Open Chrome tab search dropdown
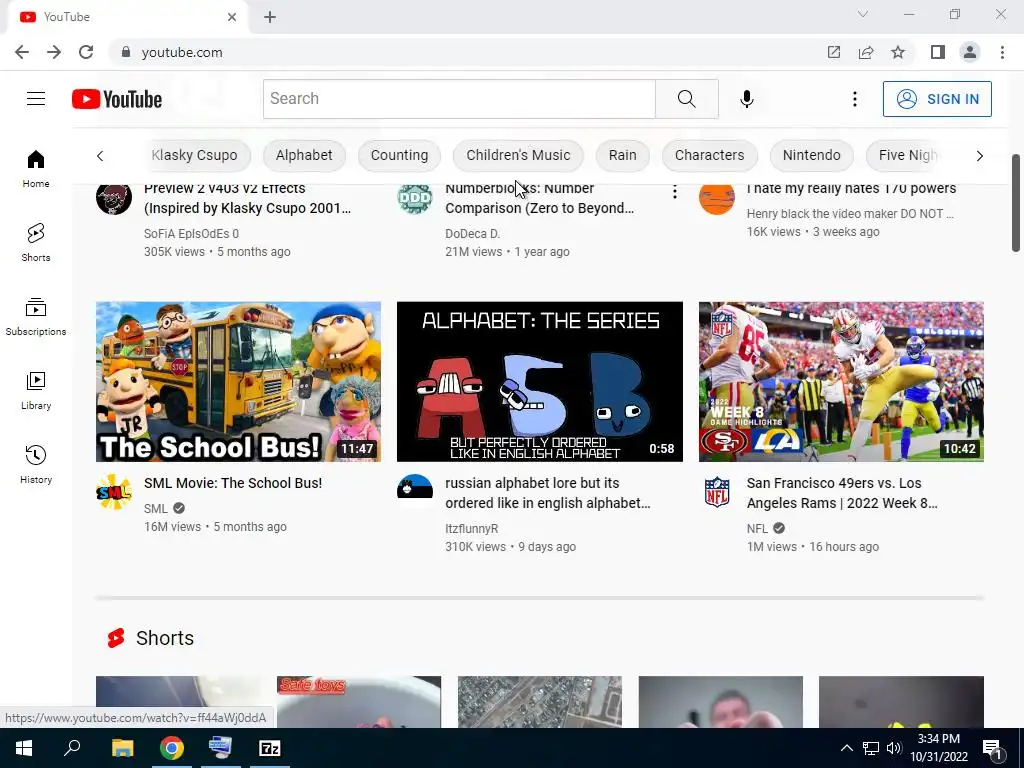Viewport: 1024px width, 768px height. (x=863, y=14)
